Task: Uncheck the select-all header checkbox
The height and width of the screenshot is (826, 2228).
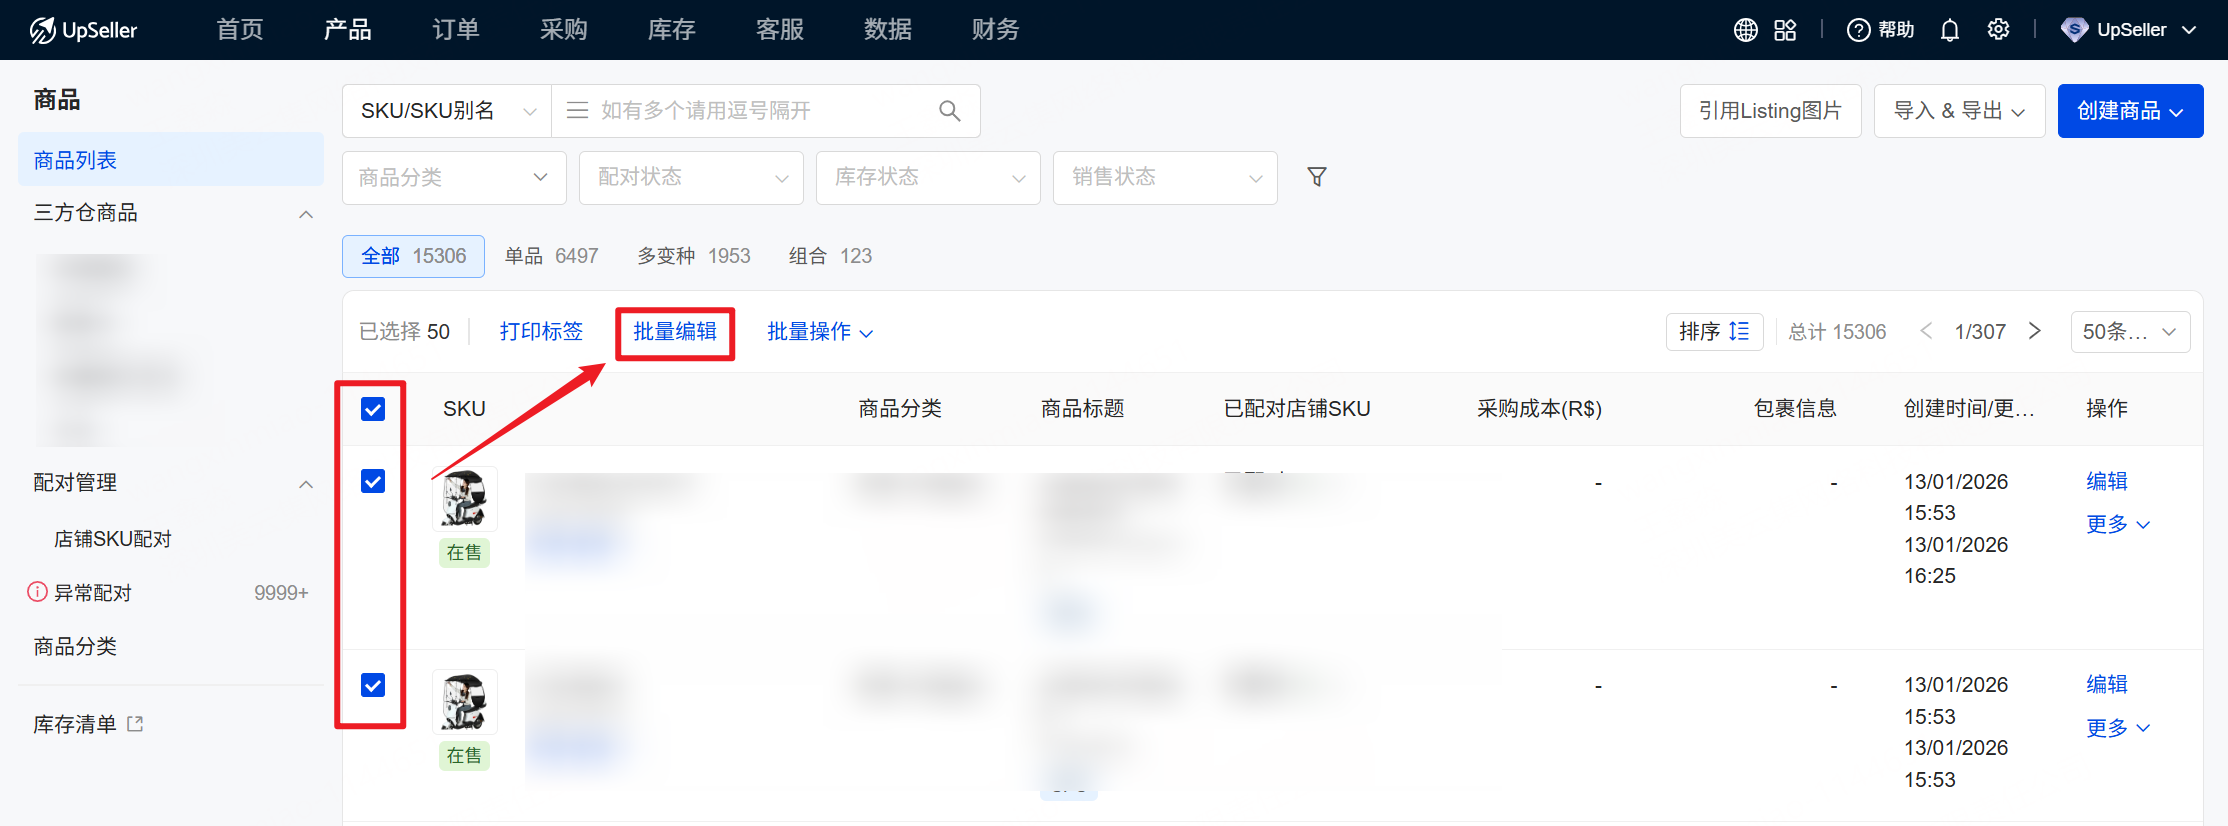Action: coord(373,409)
